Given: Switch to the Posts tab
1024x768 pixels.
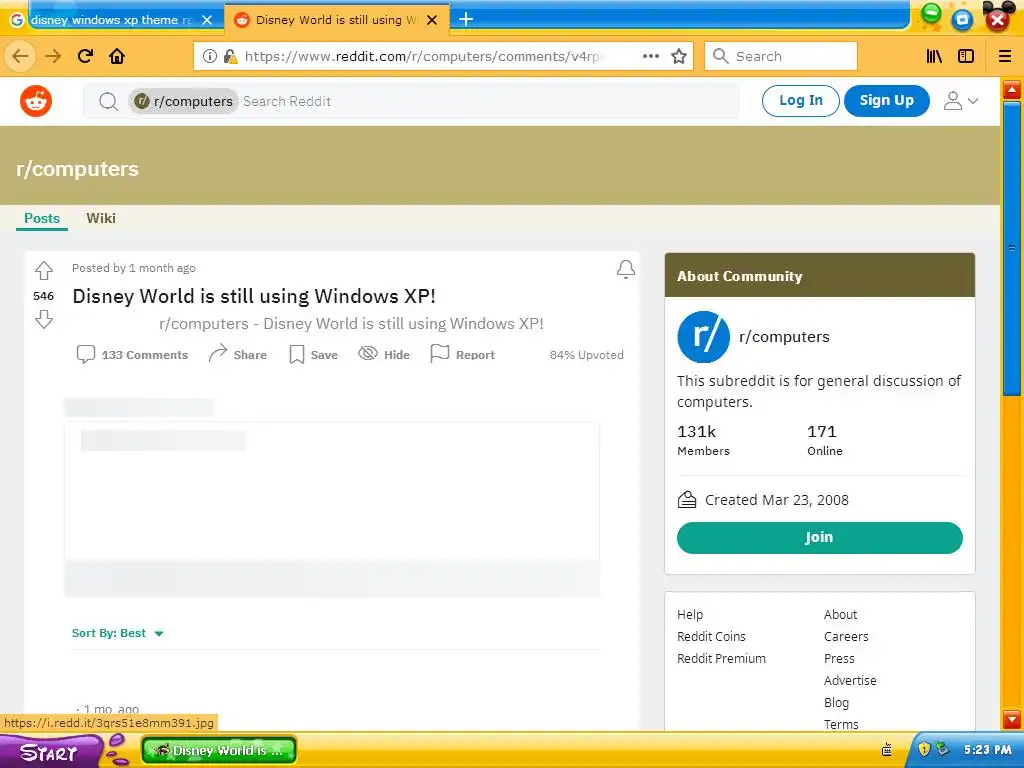Looking at the screenshot, I should [x=42, y=218].
